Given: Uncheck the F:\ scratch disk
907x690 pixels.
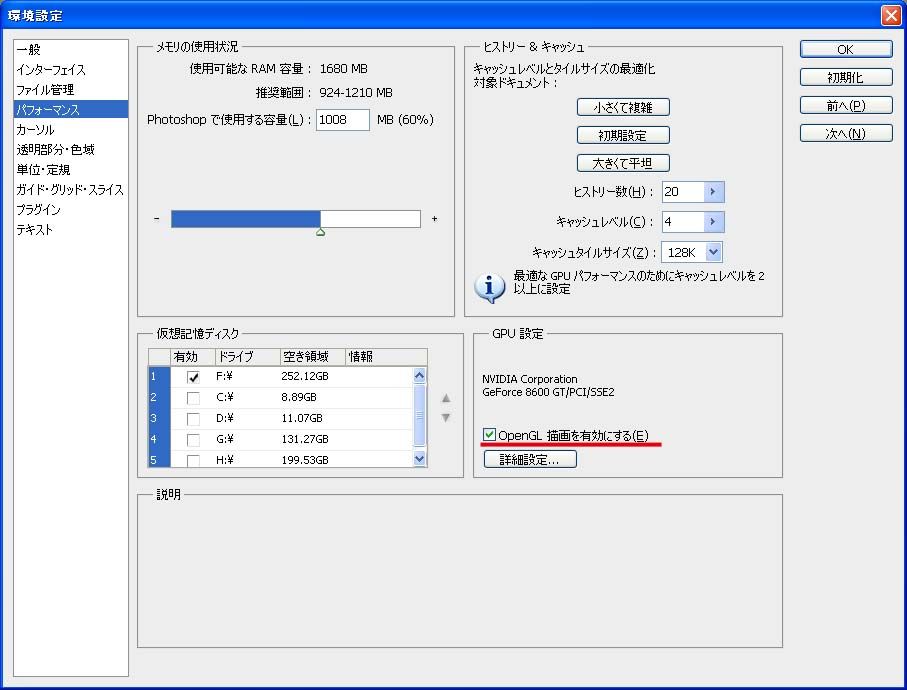Looking at the screenshot, I should click(195, 377).
